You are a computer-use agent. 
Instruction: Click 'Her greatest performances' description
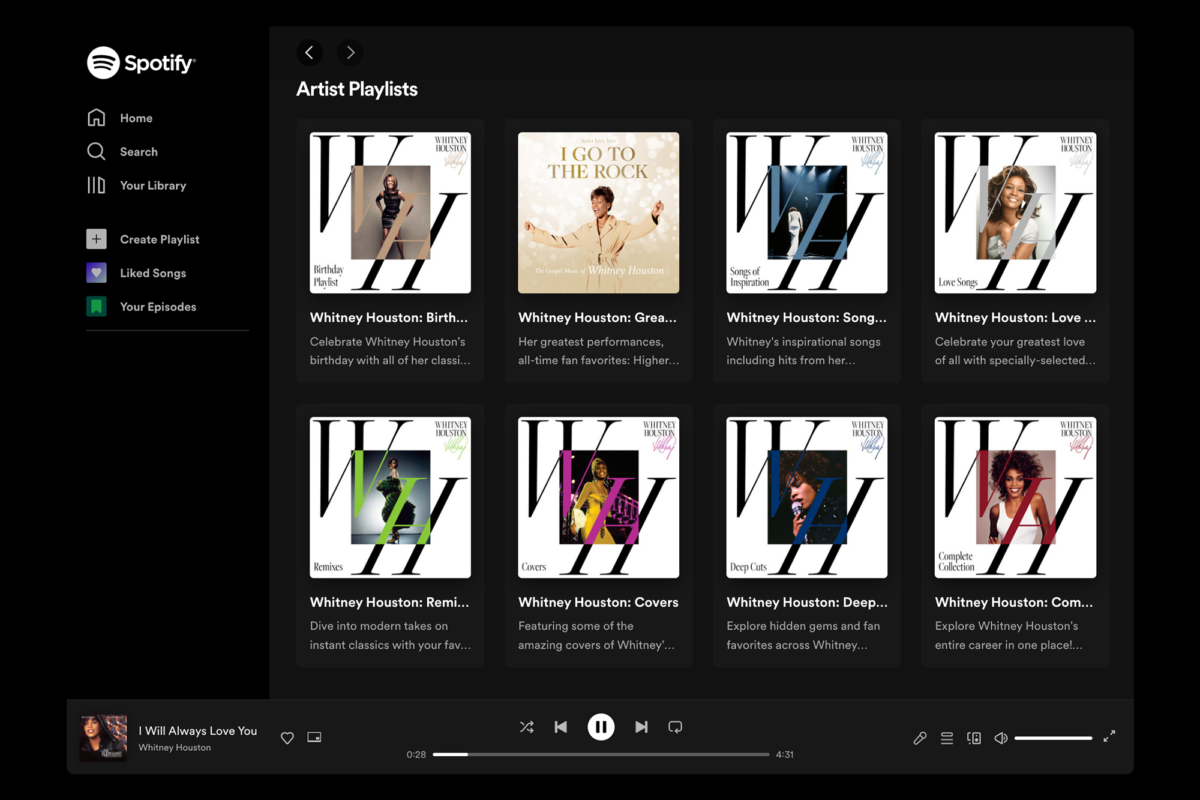tap(598, 351)
